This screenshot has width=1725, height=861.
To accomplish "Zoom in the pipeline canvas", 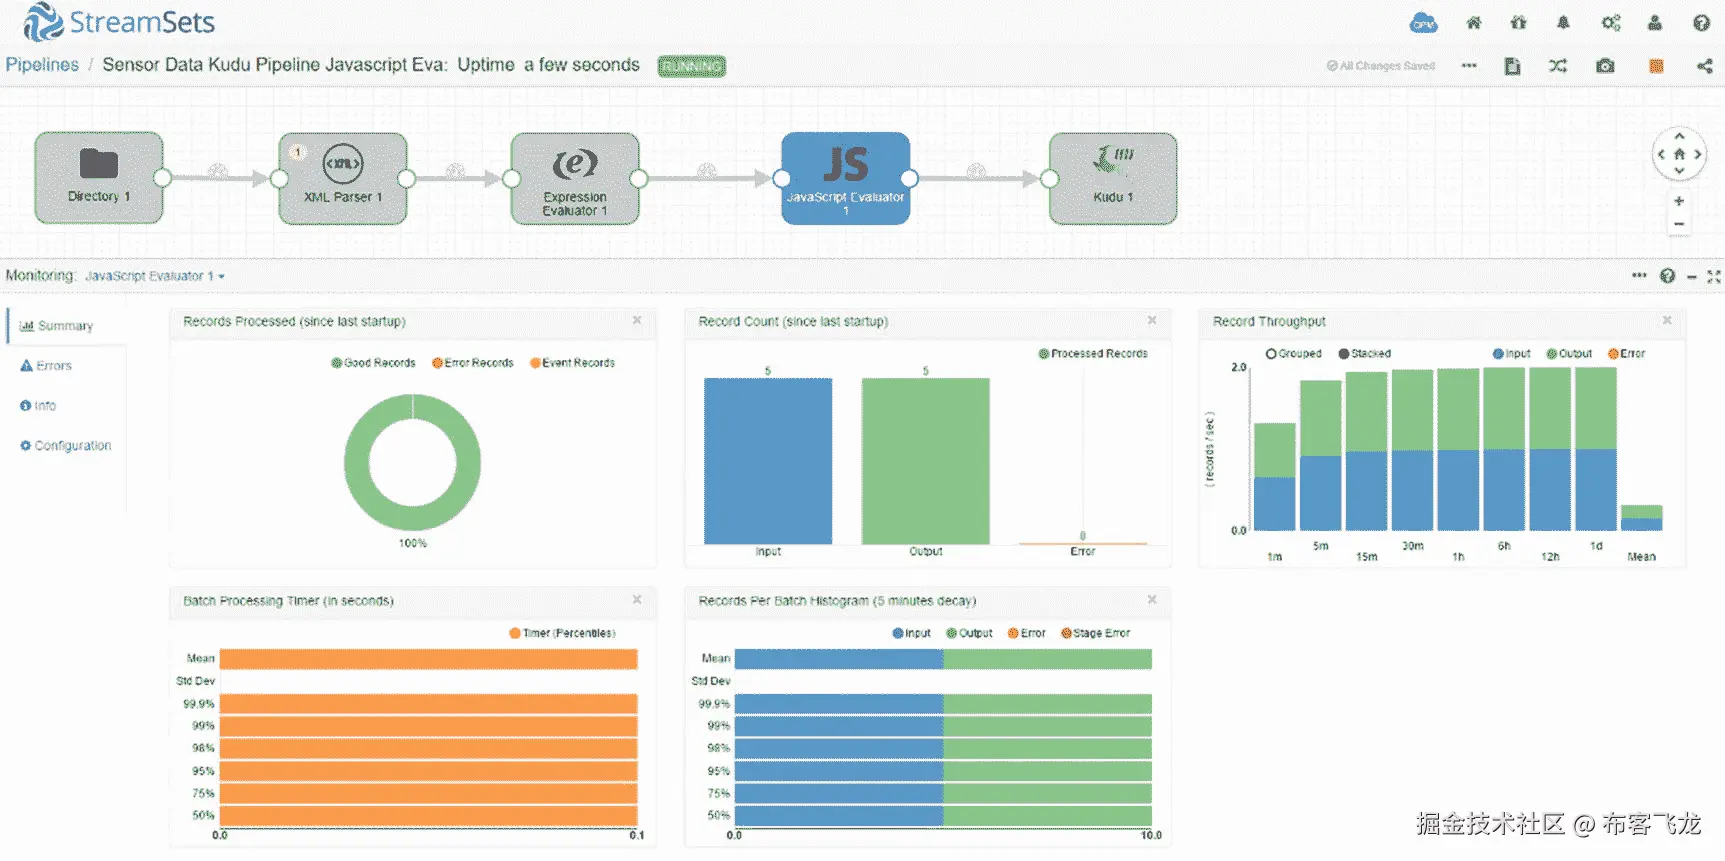I will tap(1679, 201).
